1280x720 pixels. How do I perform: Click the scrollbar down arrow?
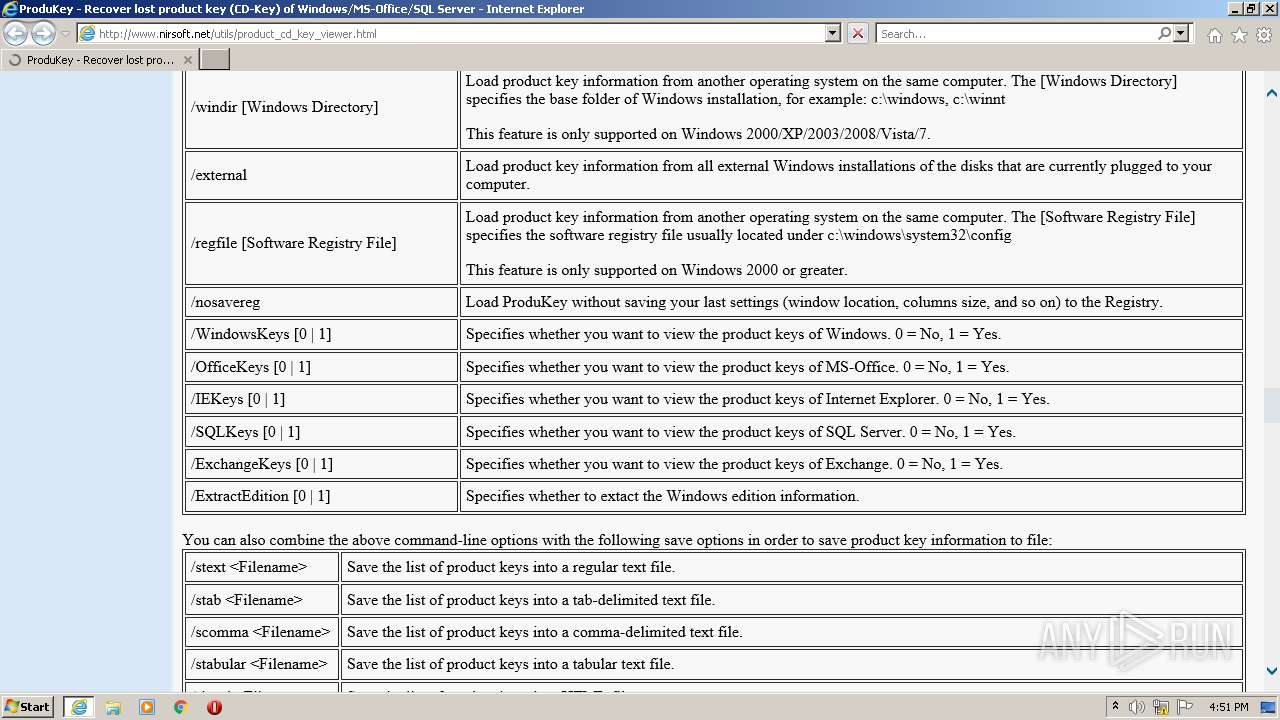[x=1271, y=671]
